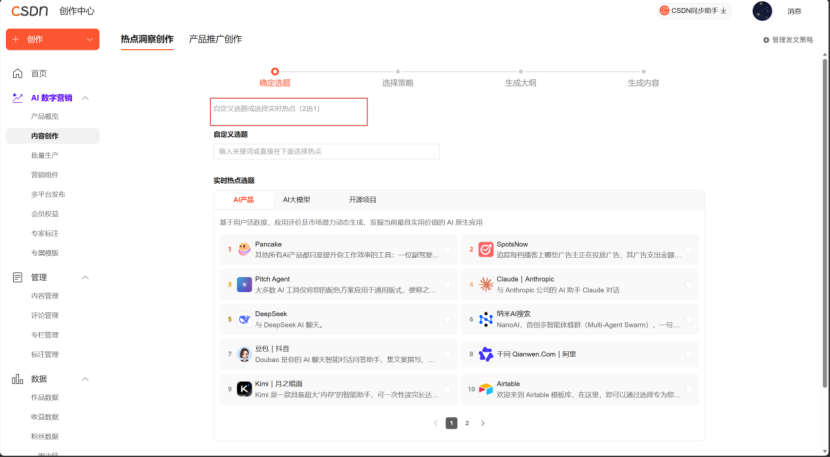
Task: Open 多平台发布 in sidebar
Action: [48, 194]
